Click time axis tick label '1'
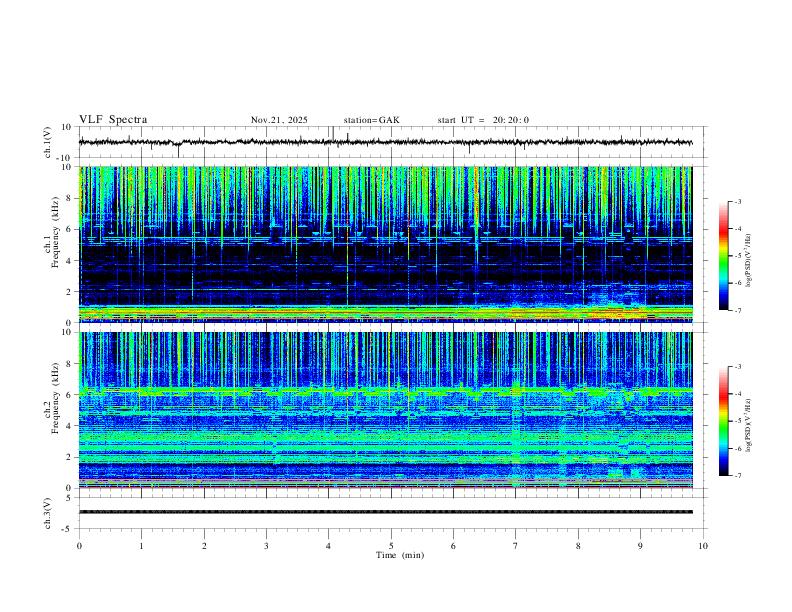792x612 pixels. pos(141,546)
